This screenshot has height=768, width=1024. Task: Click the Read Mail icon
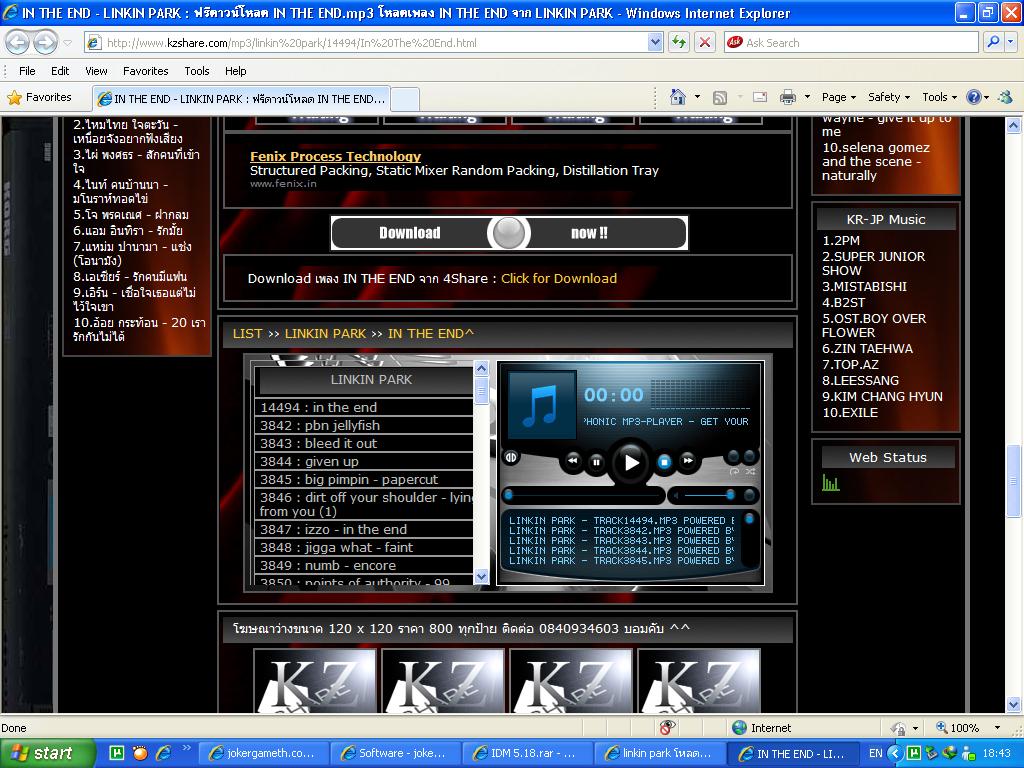[x=760, y=97]
